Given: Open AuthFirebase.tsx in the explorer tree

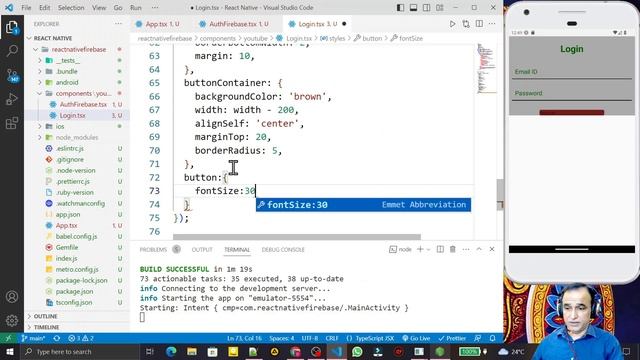Looking at the screenshot, I should 78,104.
